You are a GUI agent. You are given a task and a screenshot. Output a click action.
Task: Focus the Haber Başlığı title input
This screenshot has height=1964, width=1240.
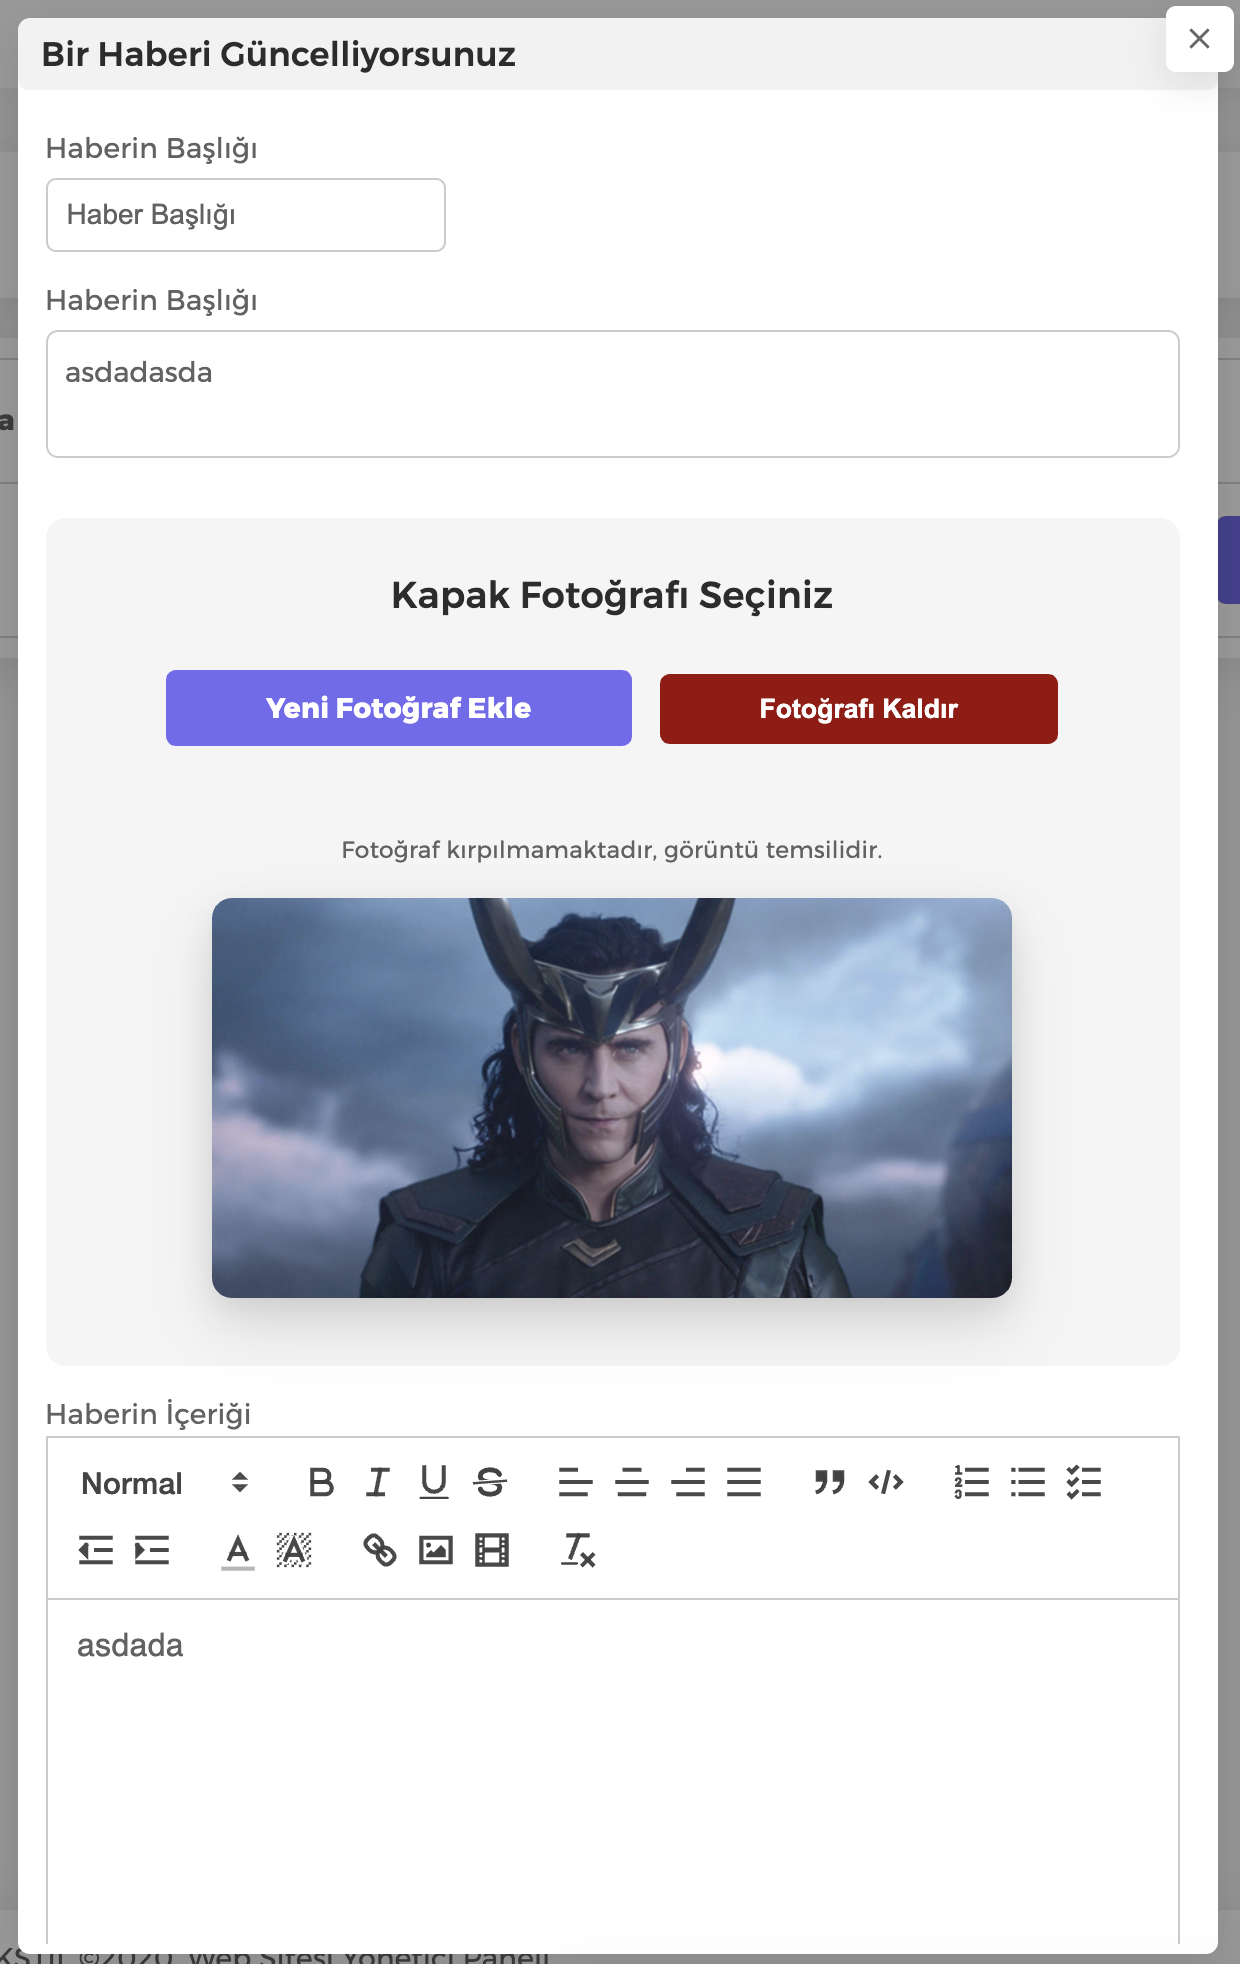click(246, 215)
